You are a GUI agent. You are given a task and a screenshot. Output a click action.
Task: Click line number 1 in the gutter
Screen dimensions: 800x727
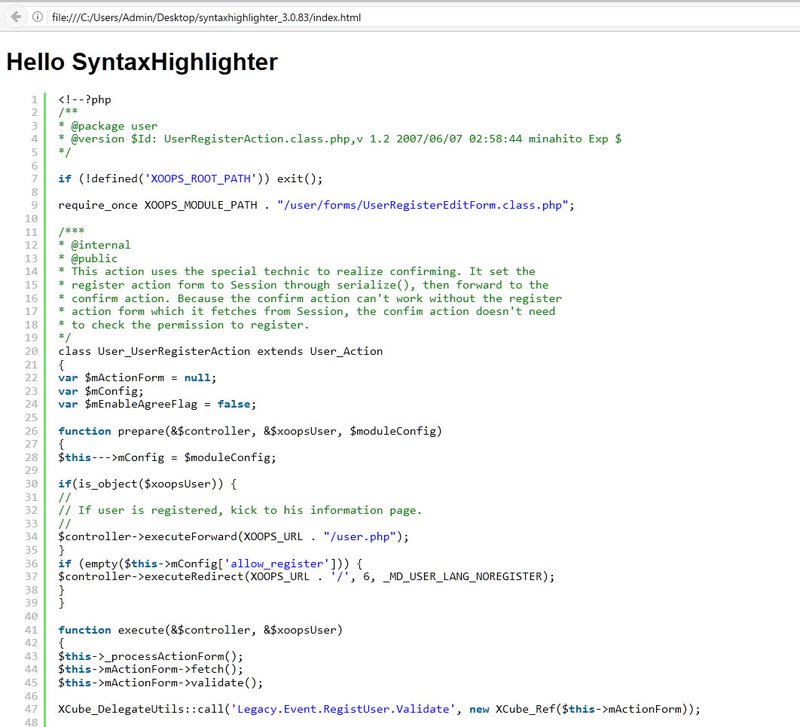tap(34, 99)
